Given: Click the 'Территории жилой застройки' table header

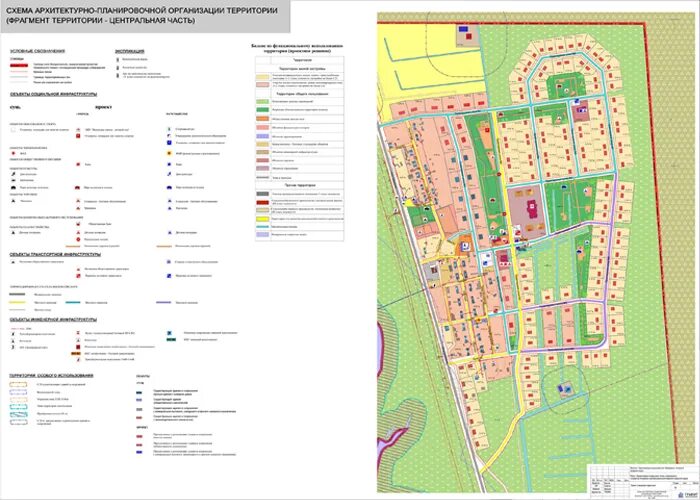Looking at the screenshot, I should coord(302,69).
